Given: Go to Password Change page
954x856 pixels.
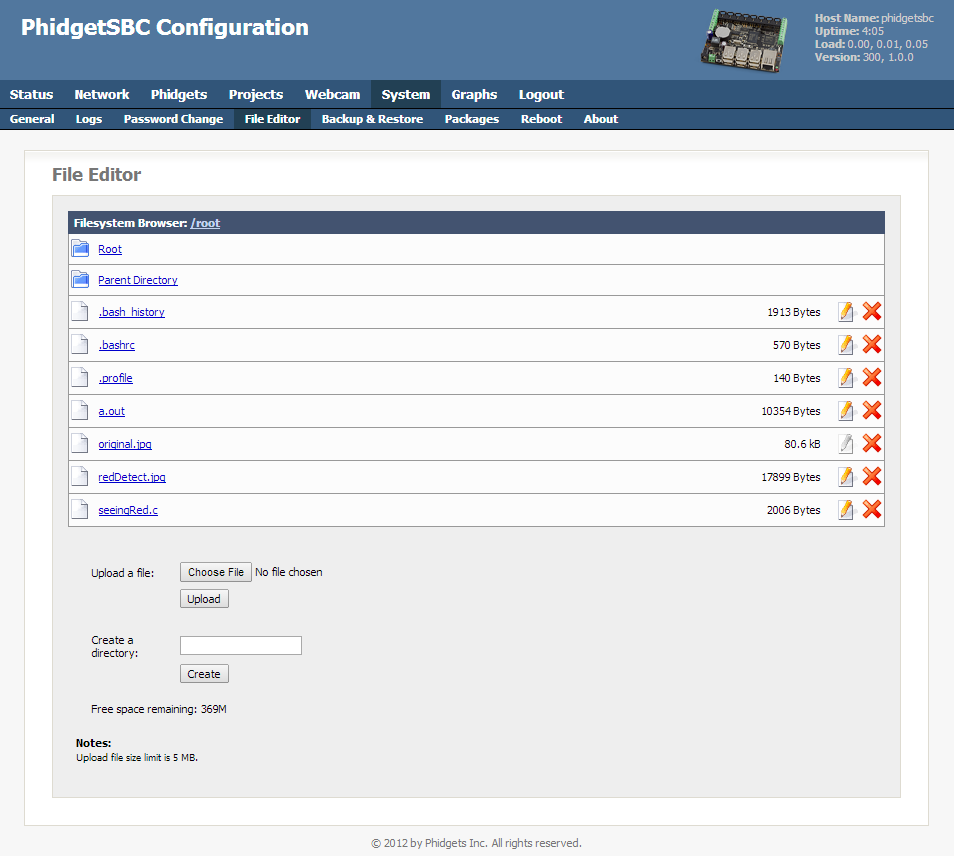Looking at the screenshot, I should point(173,119).
